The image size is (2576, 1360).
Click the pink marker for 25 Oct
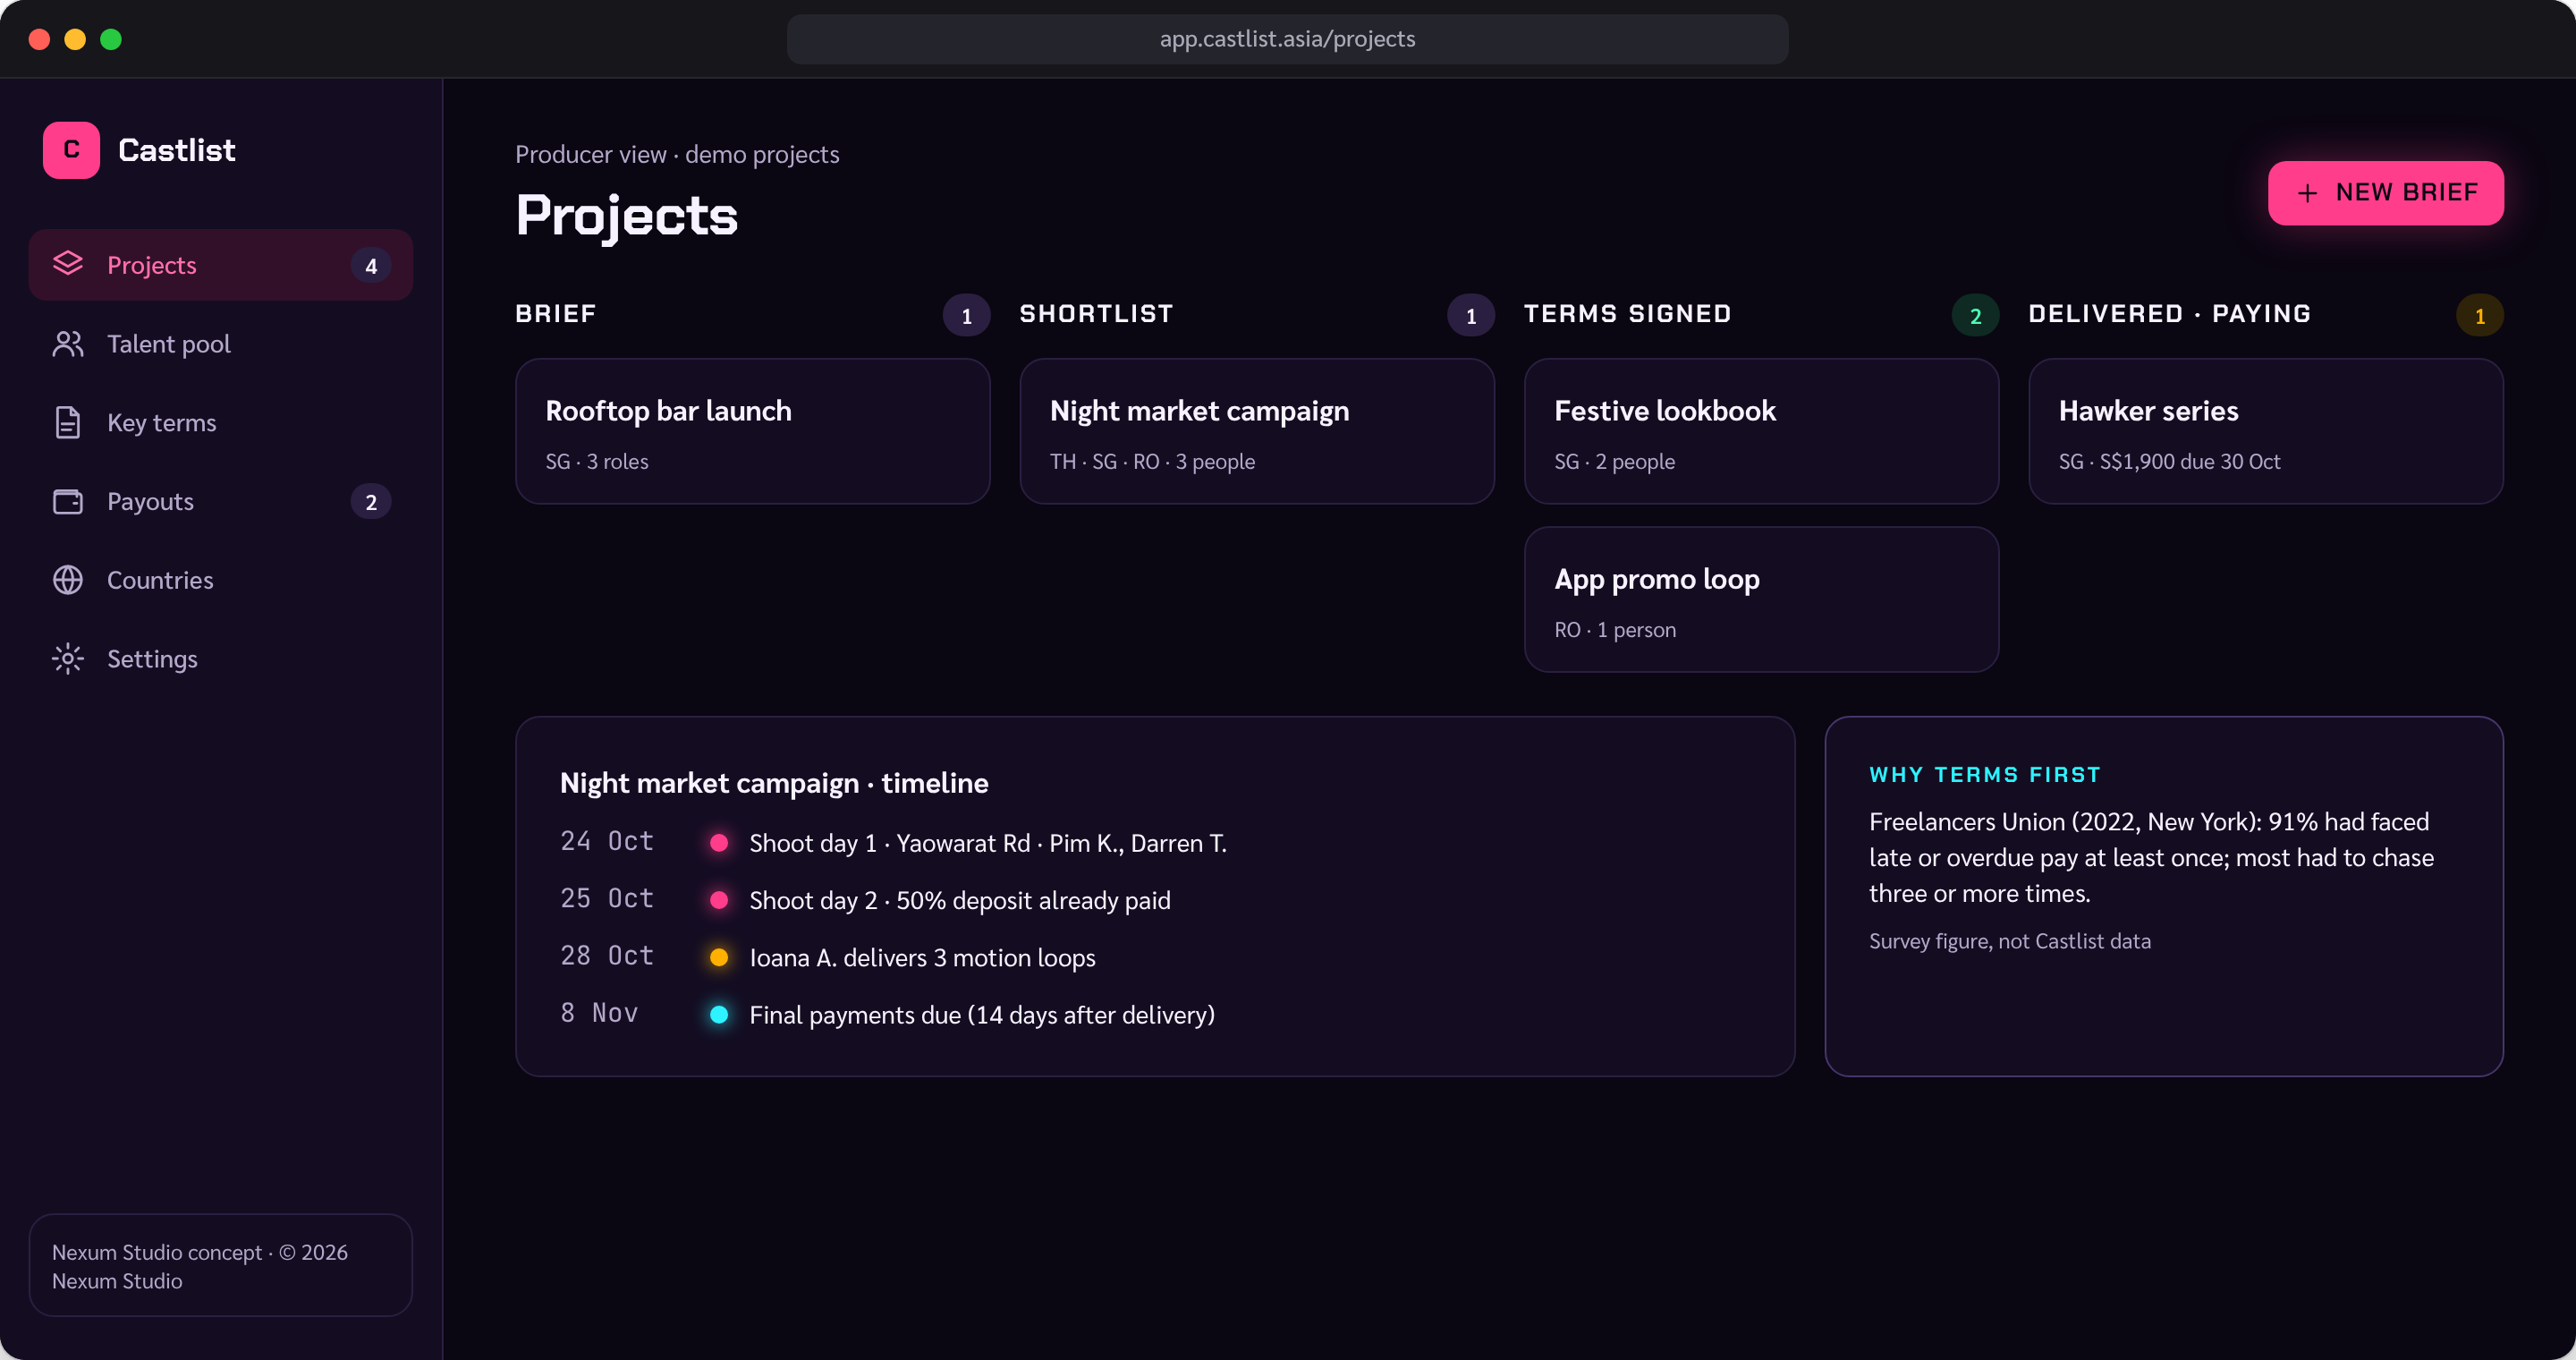point(719,900)
